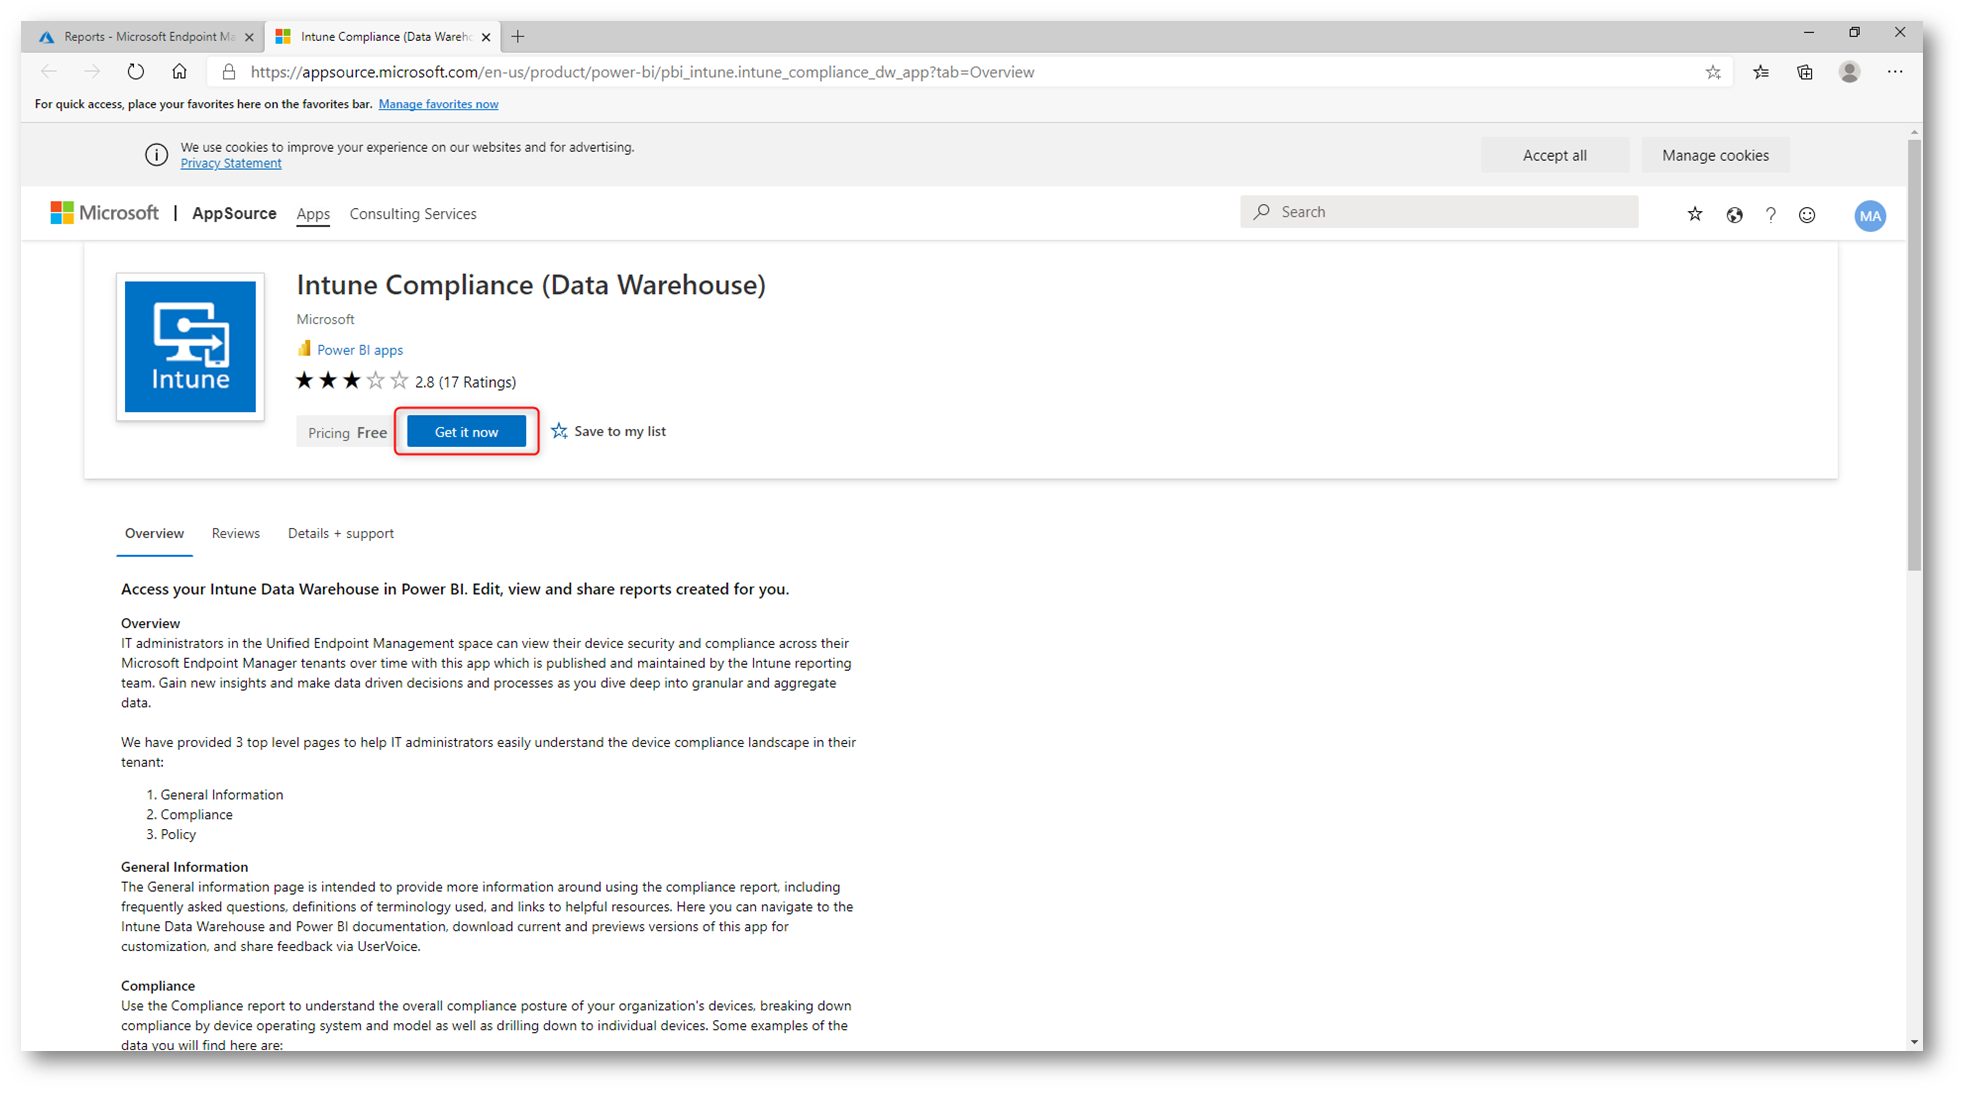Click the General Information heading
Viewport: 1965px width, 1093px height.
(184, 867)
